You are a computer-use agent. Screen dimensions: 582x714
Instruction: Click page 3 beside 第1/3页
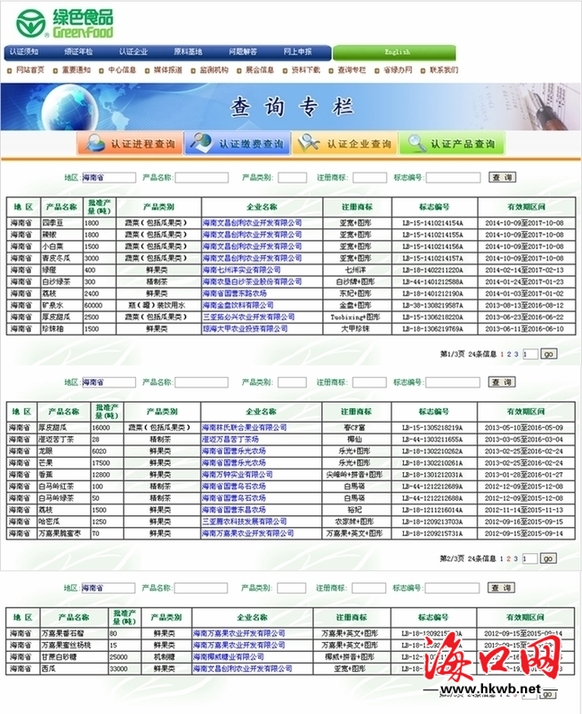516,354
